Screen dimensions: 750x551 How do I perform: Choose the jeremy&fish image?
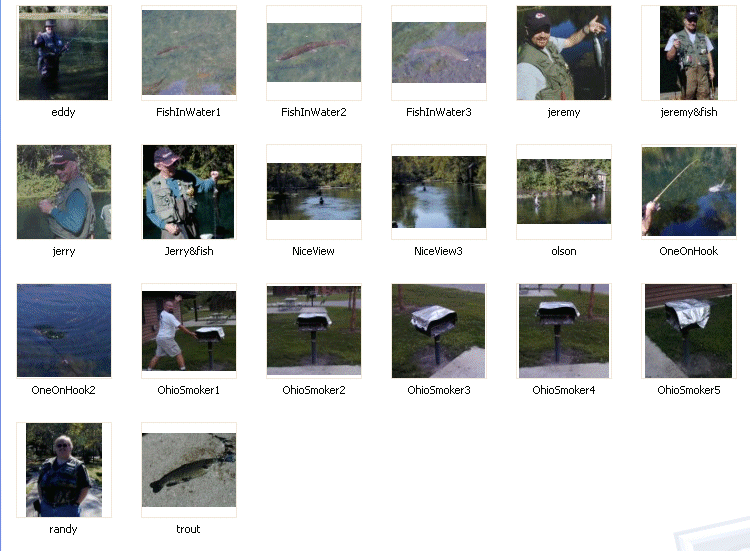tap(689, 53)
